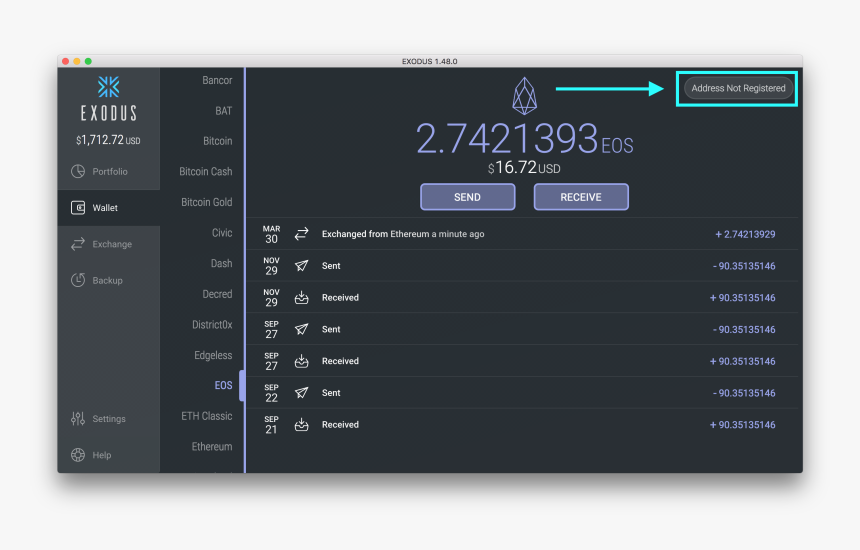Click the RECEIVE button

coord(581,197)
